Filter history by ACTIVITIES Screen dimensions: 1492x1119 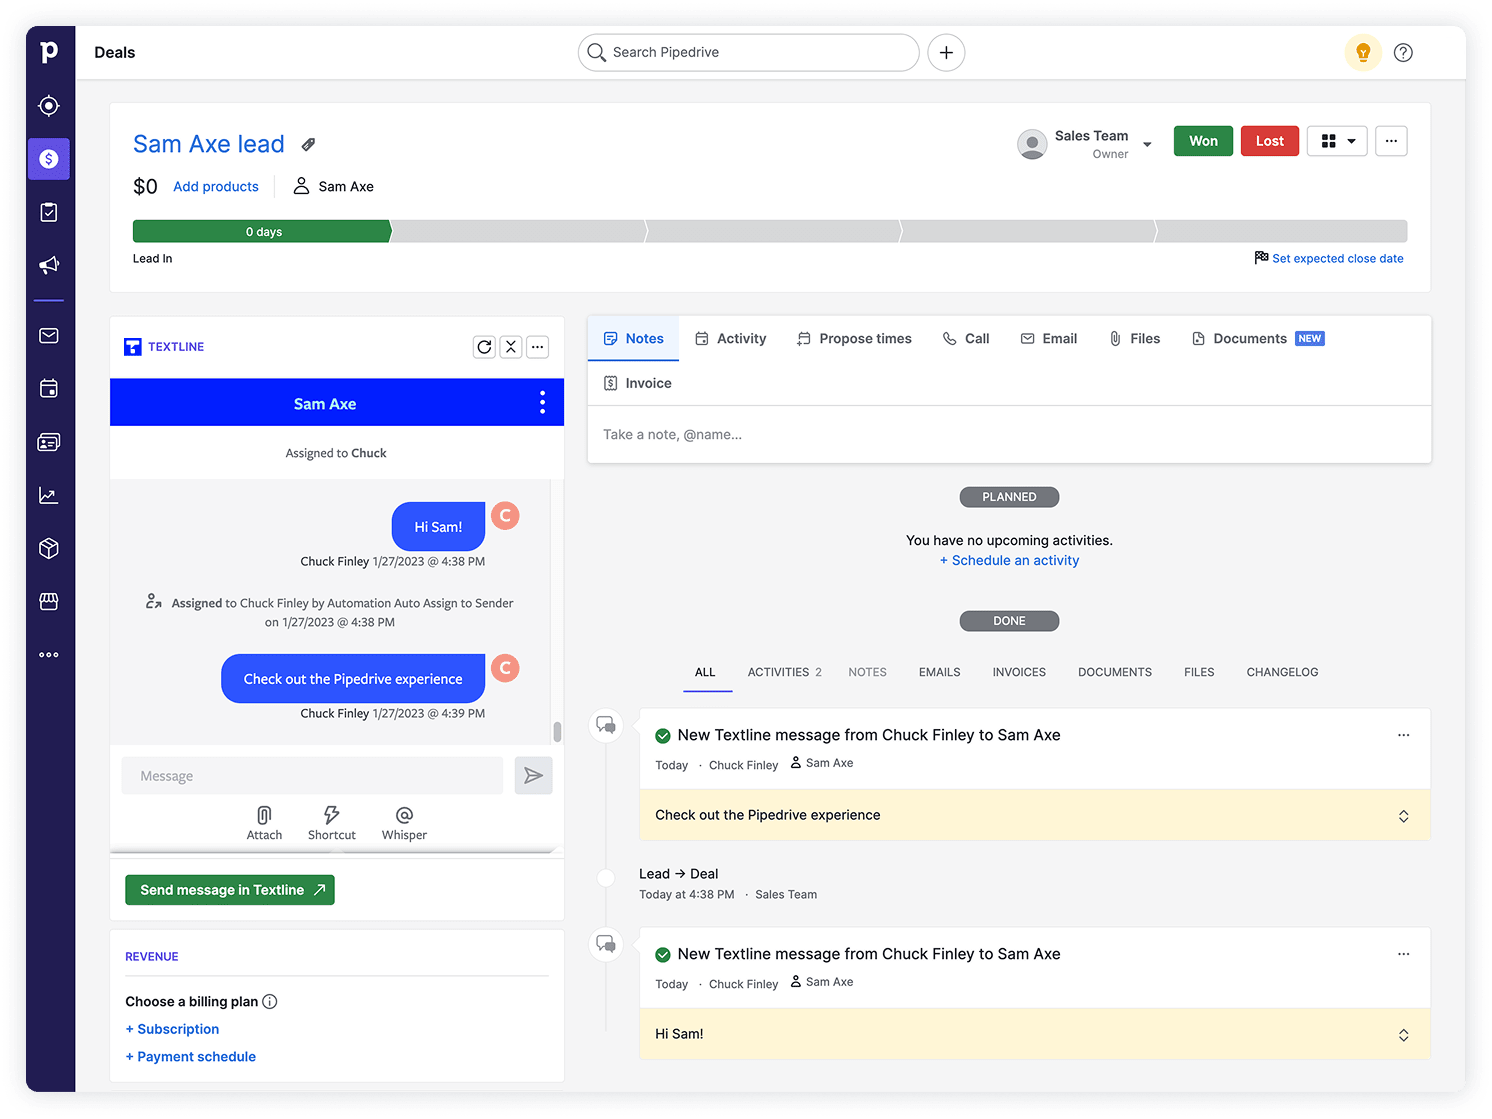coord(784,672)
